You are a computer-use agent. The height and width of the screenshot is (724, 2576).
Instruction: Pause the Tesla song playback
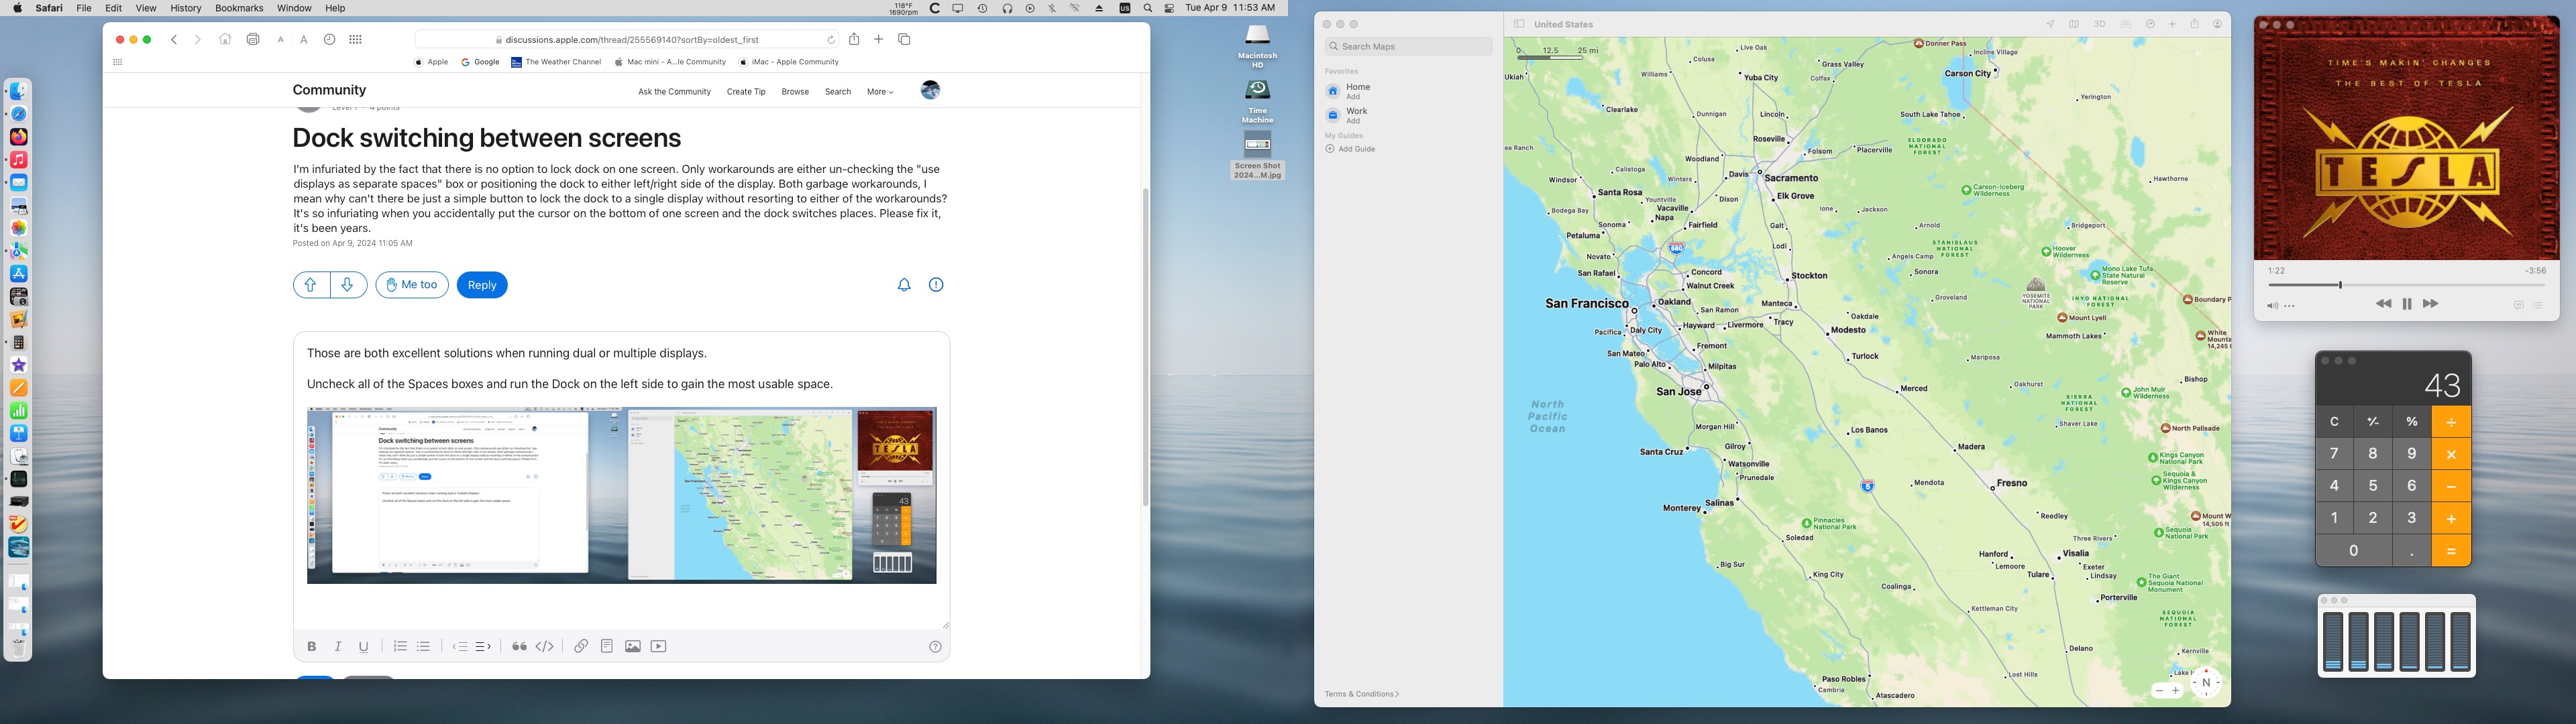point(2407,304)
